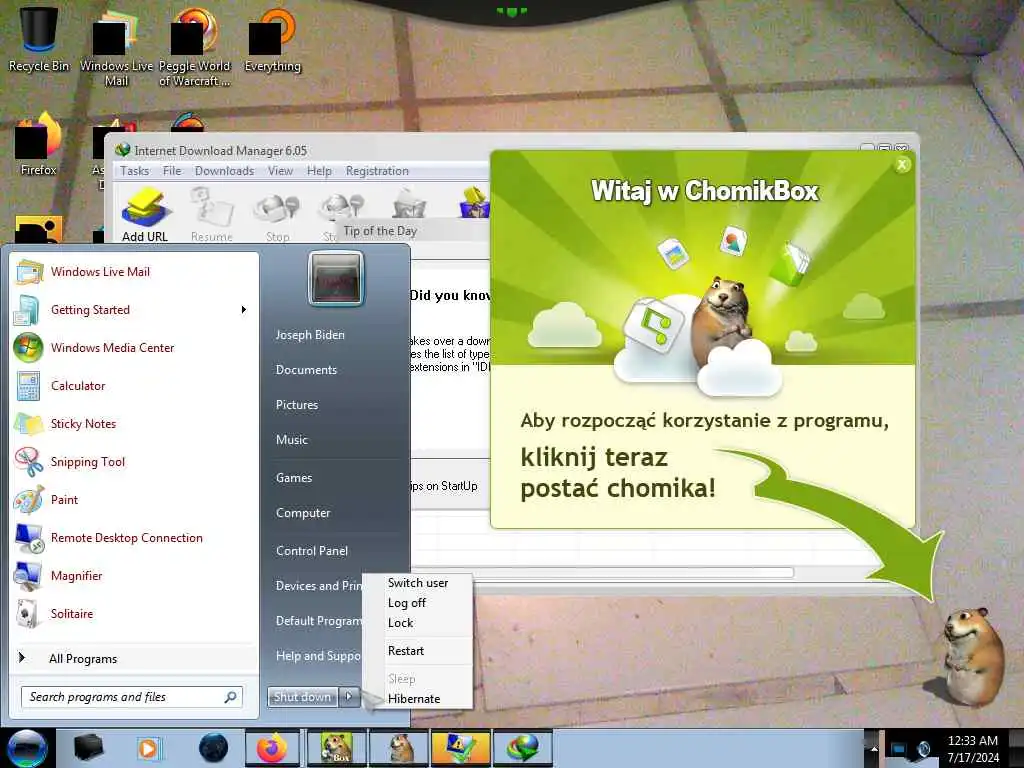1024x768 pixels.
Task: Select Log off from power menu
Action: pyautogui.click(x=418, y=603)
